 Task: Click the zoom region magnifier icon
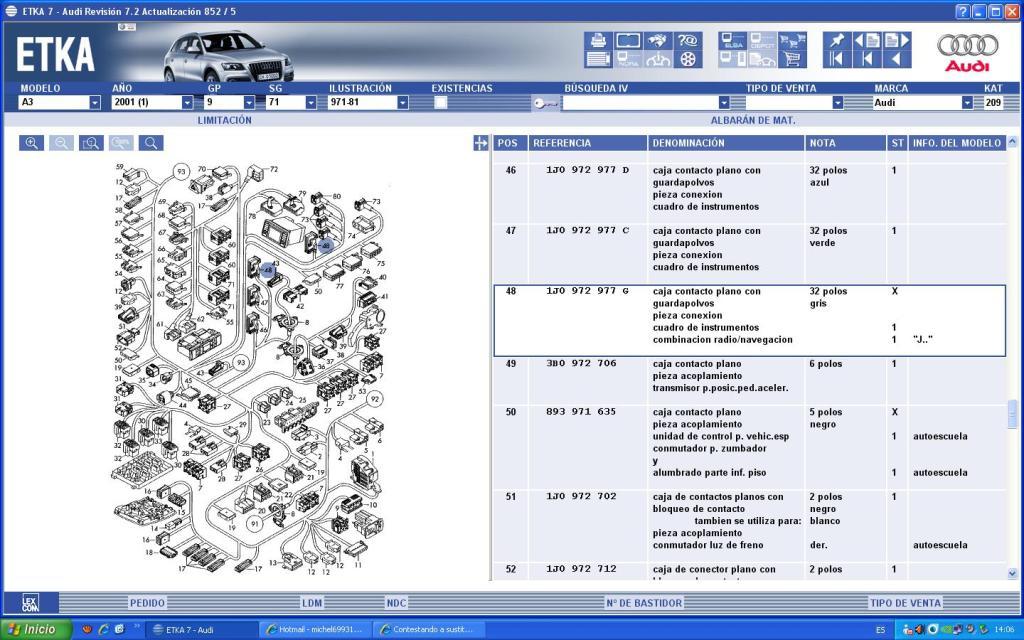(91, 143)
